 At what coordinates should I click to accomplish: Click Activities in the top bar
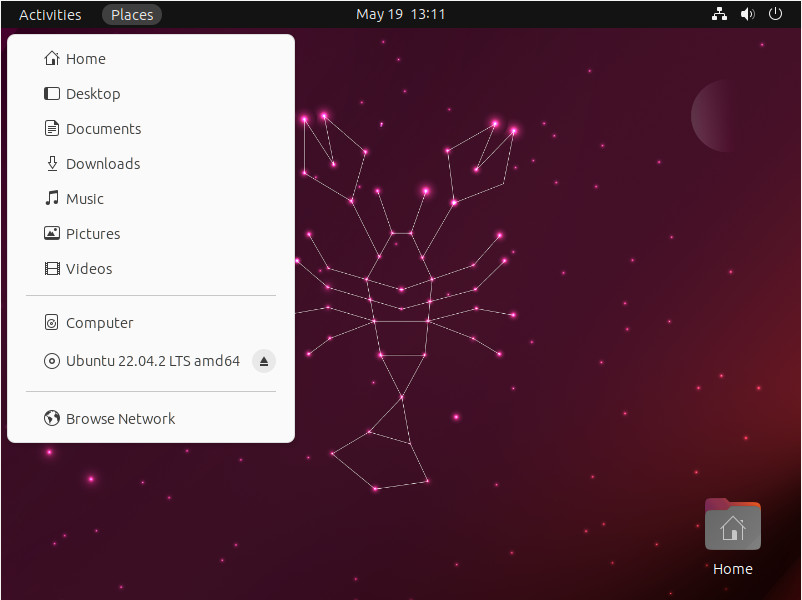49,14
